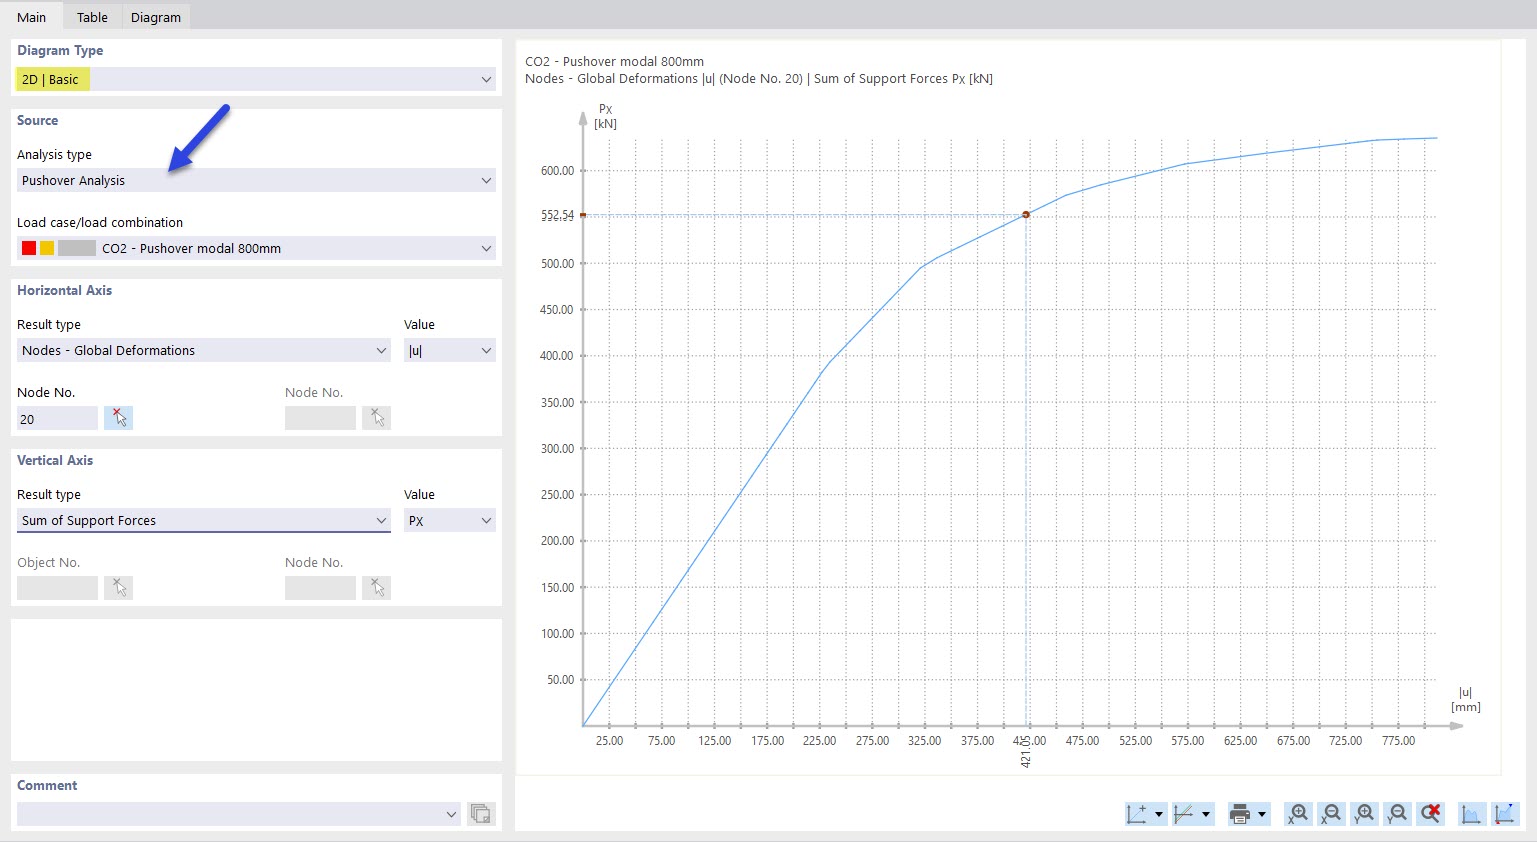Expand the Horizontal Axis result type dropdown
The width and height of the screenshot is (1537, 842).
tap(204, 350)
